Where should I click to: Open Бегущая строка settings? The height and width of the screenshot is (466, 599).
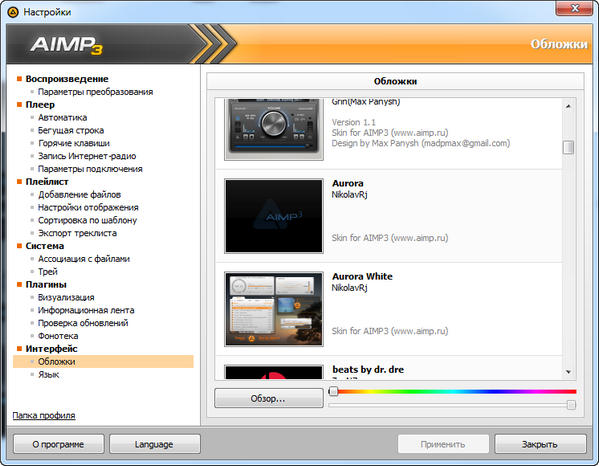tap(71, 130)
